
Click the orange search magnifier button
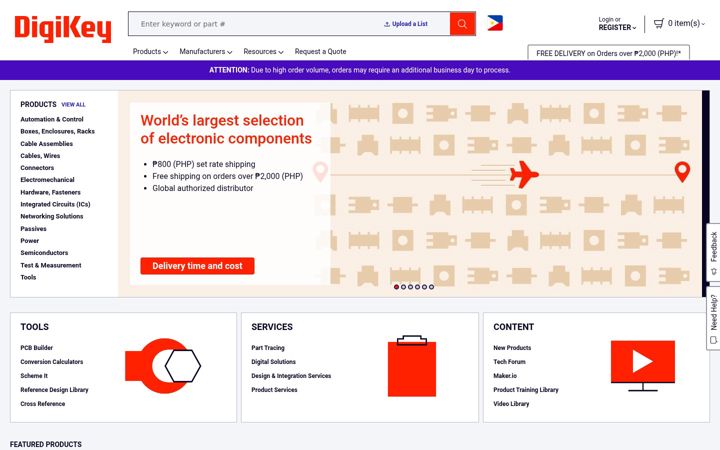pos(462,24)
